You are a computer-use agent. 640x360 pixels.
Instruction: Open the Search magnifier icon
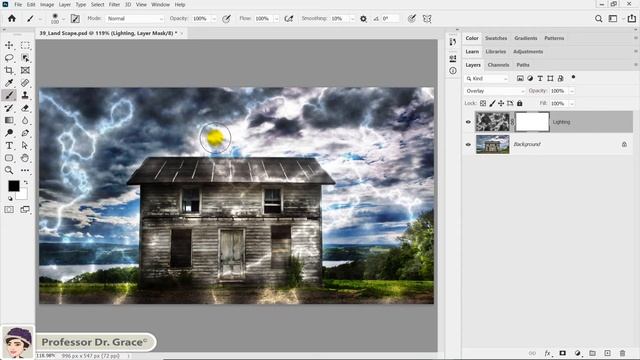[x=598, y=19]
